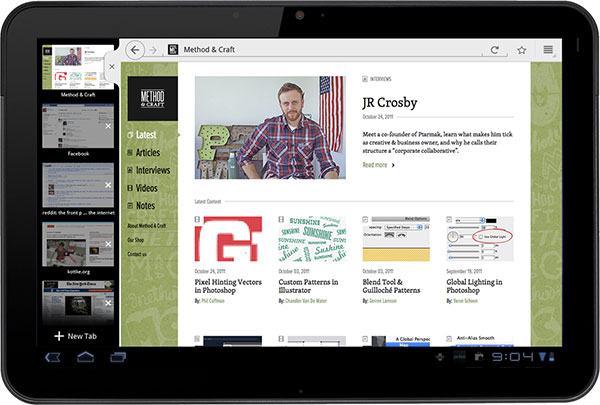Image resolution: width=600 pixels, height=405 pixels.
Task: Open Pixel Hinting Vectors in Photoshop title
Action: click(x=228, y=286)
